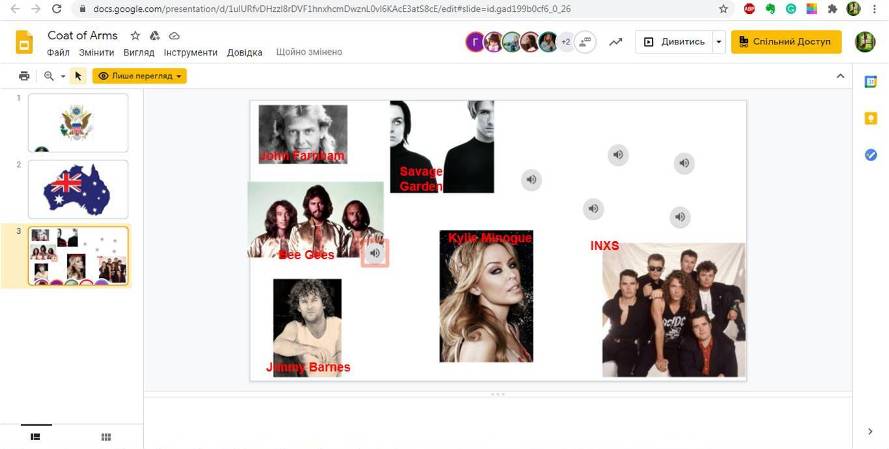Open the Google account avatar

[x=865, y=42]
